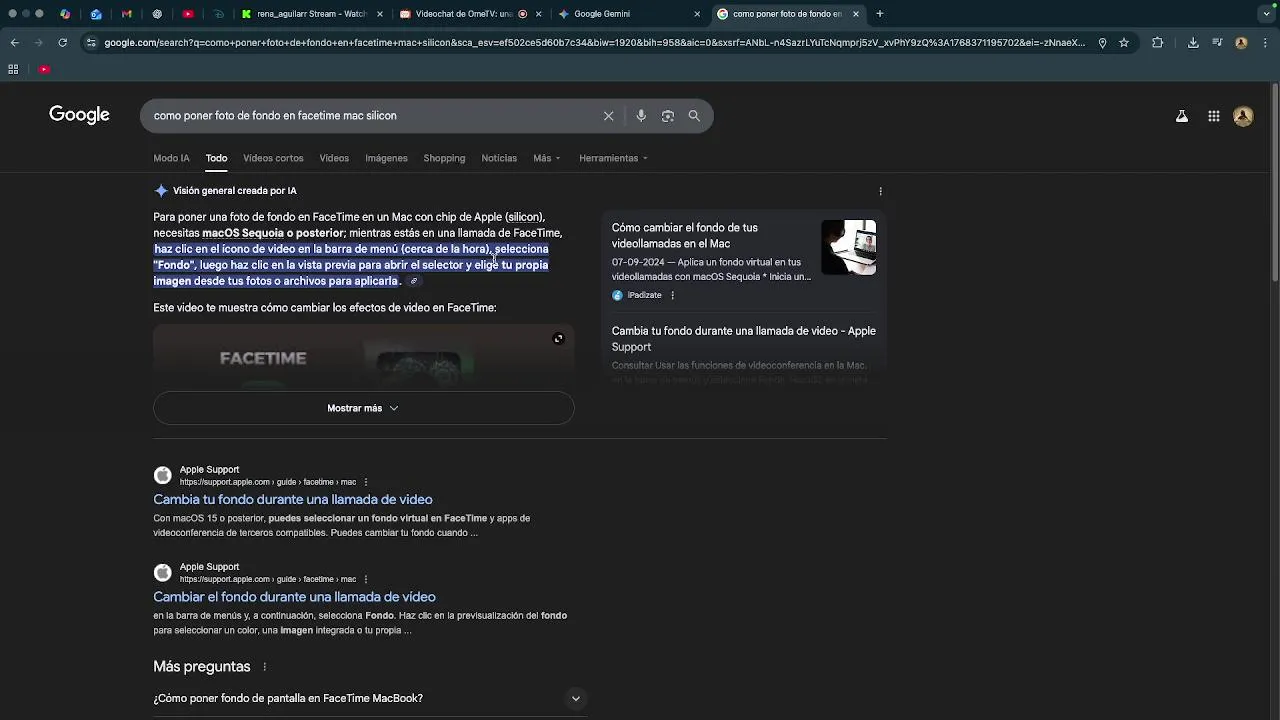Open Google account avatar on page
Viewport: 1280px width, 720px height.
click(x=1244, y=116)
